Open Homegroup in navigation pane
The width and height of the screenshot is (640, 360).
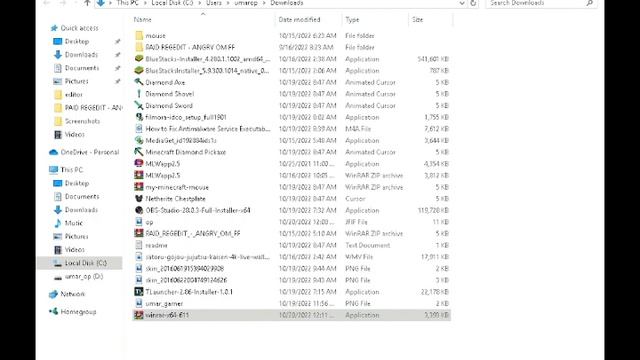click(x=78, y=312)
